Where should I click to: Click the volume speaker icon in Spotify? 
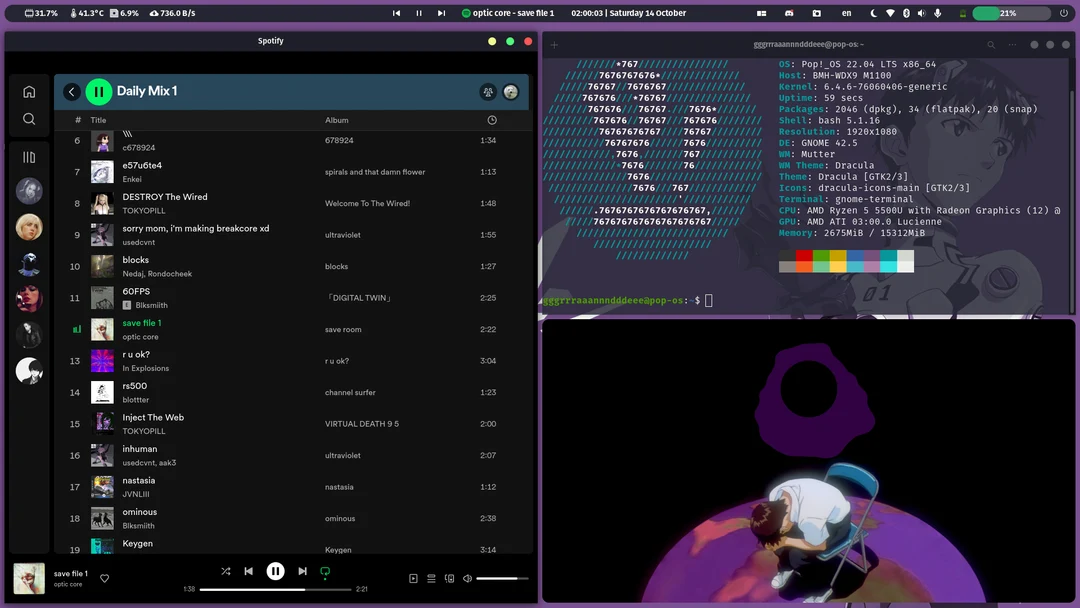click(467, 578)
